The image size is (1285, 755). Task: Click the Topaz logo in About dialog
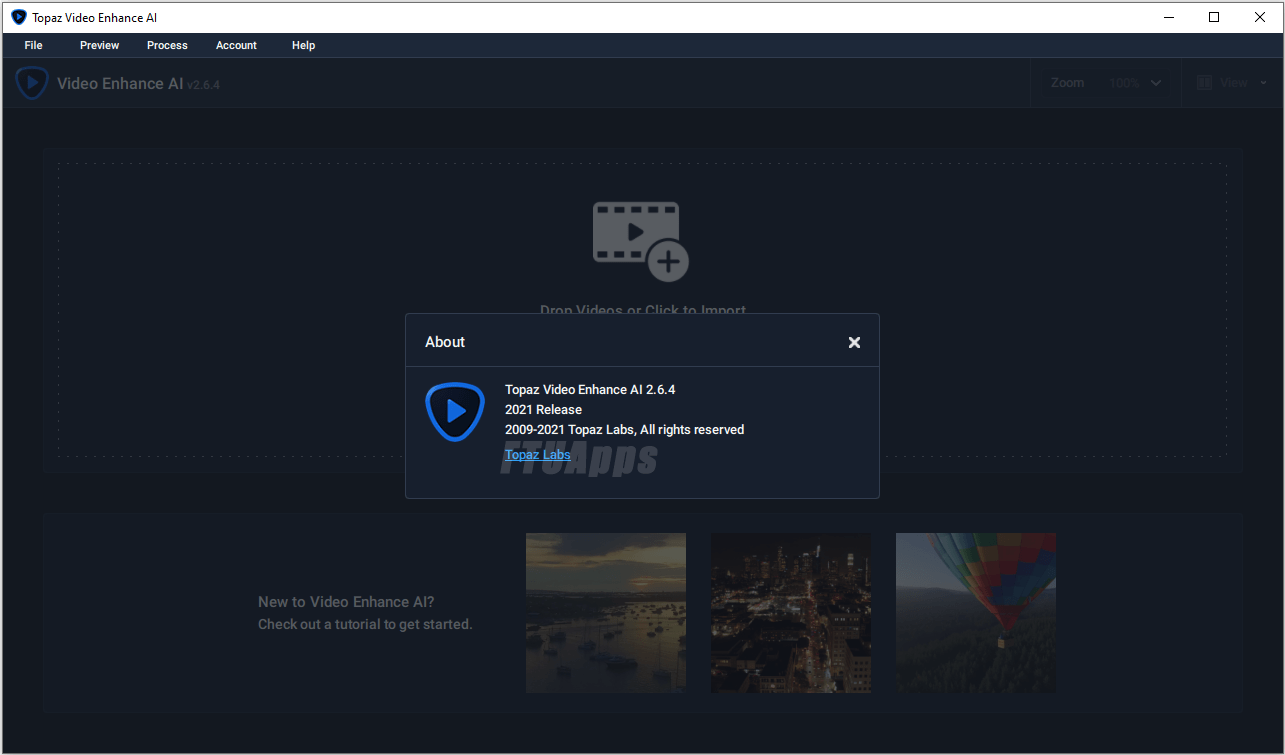point(455,411)
